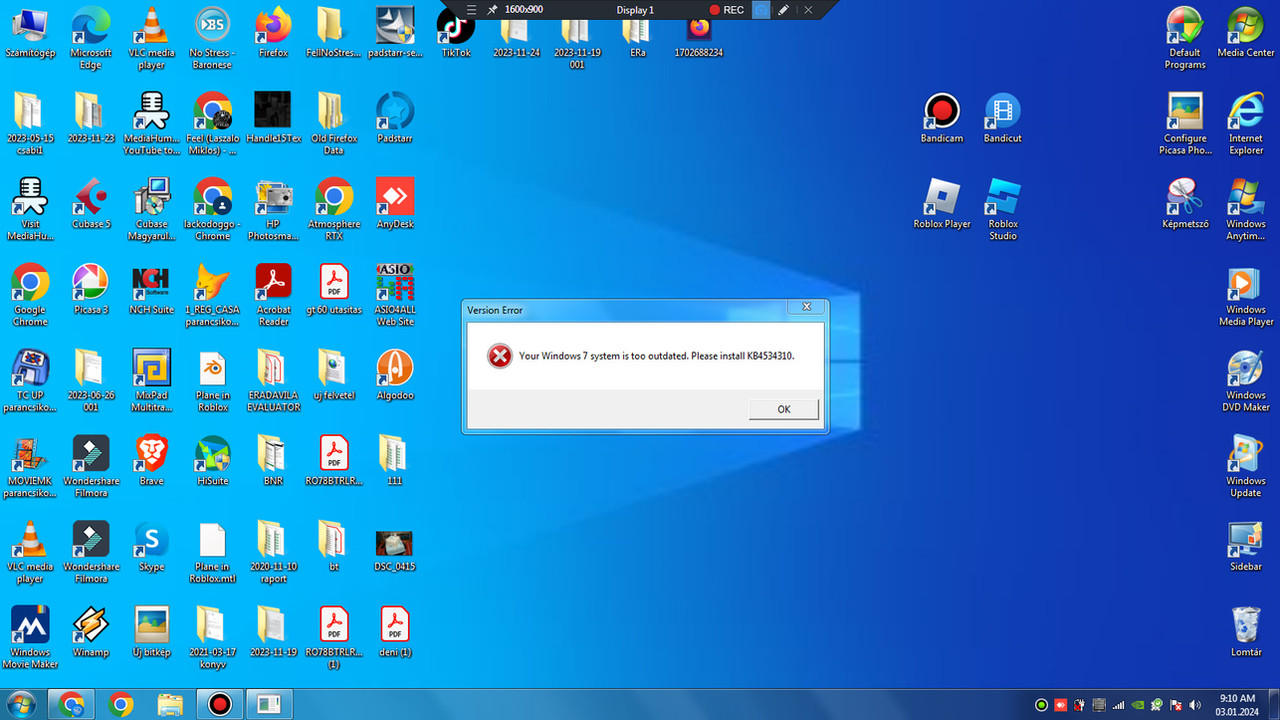Image resolution: width=1280 pixels, height=720 pixels.
Task: Select the Picasa 3 icon
Action: tap(91, 290)
